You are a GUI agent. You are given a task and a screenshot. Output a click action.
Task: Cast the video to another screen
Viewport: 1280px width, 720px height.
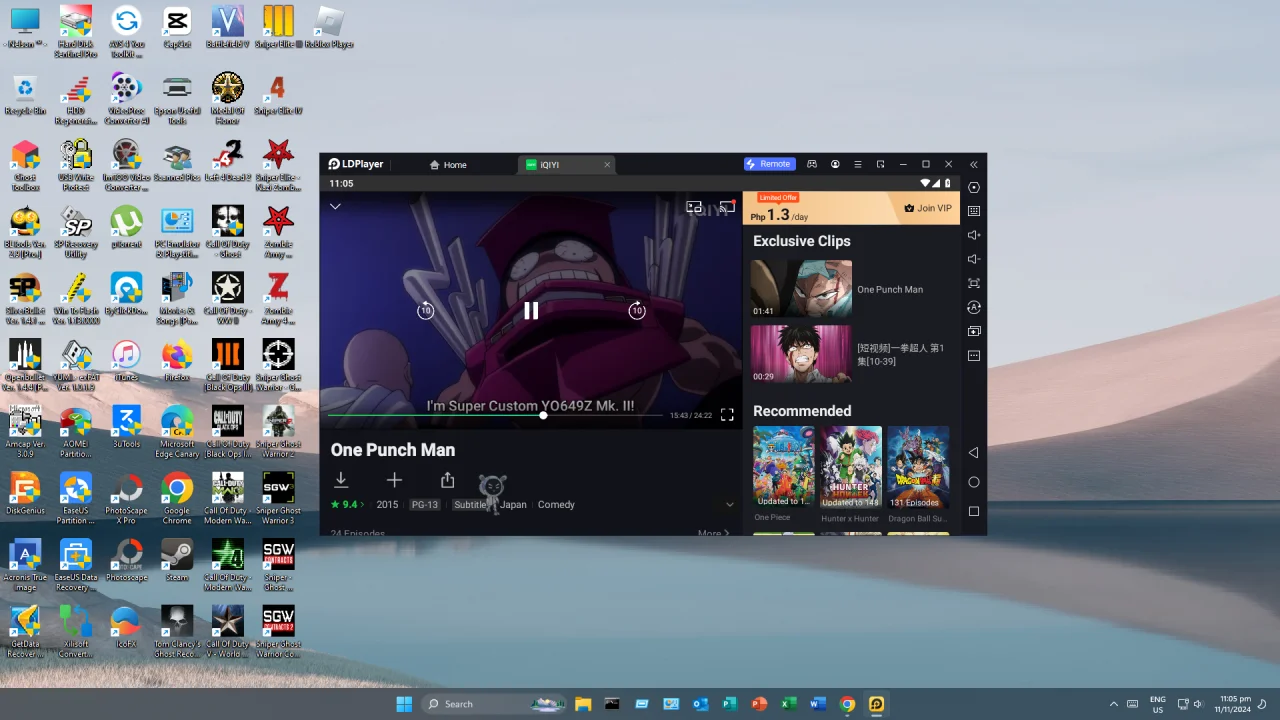point(727,207)
